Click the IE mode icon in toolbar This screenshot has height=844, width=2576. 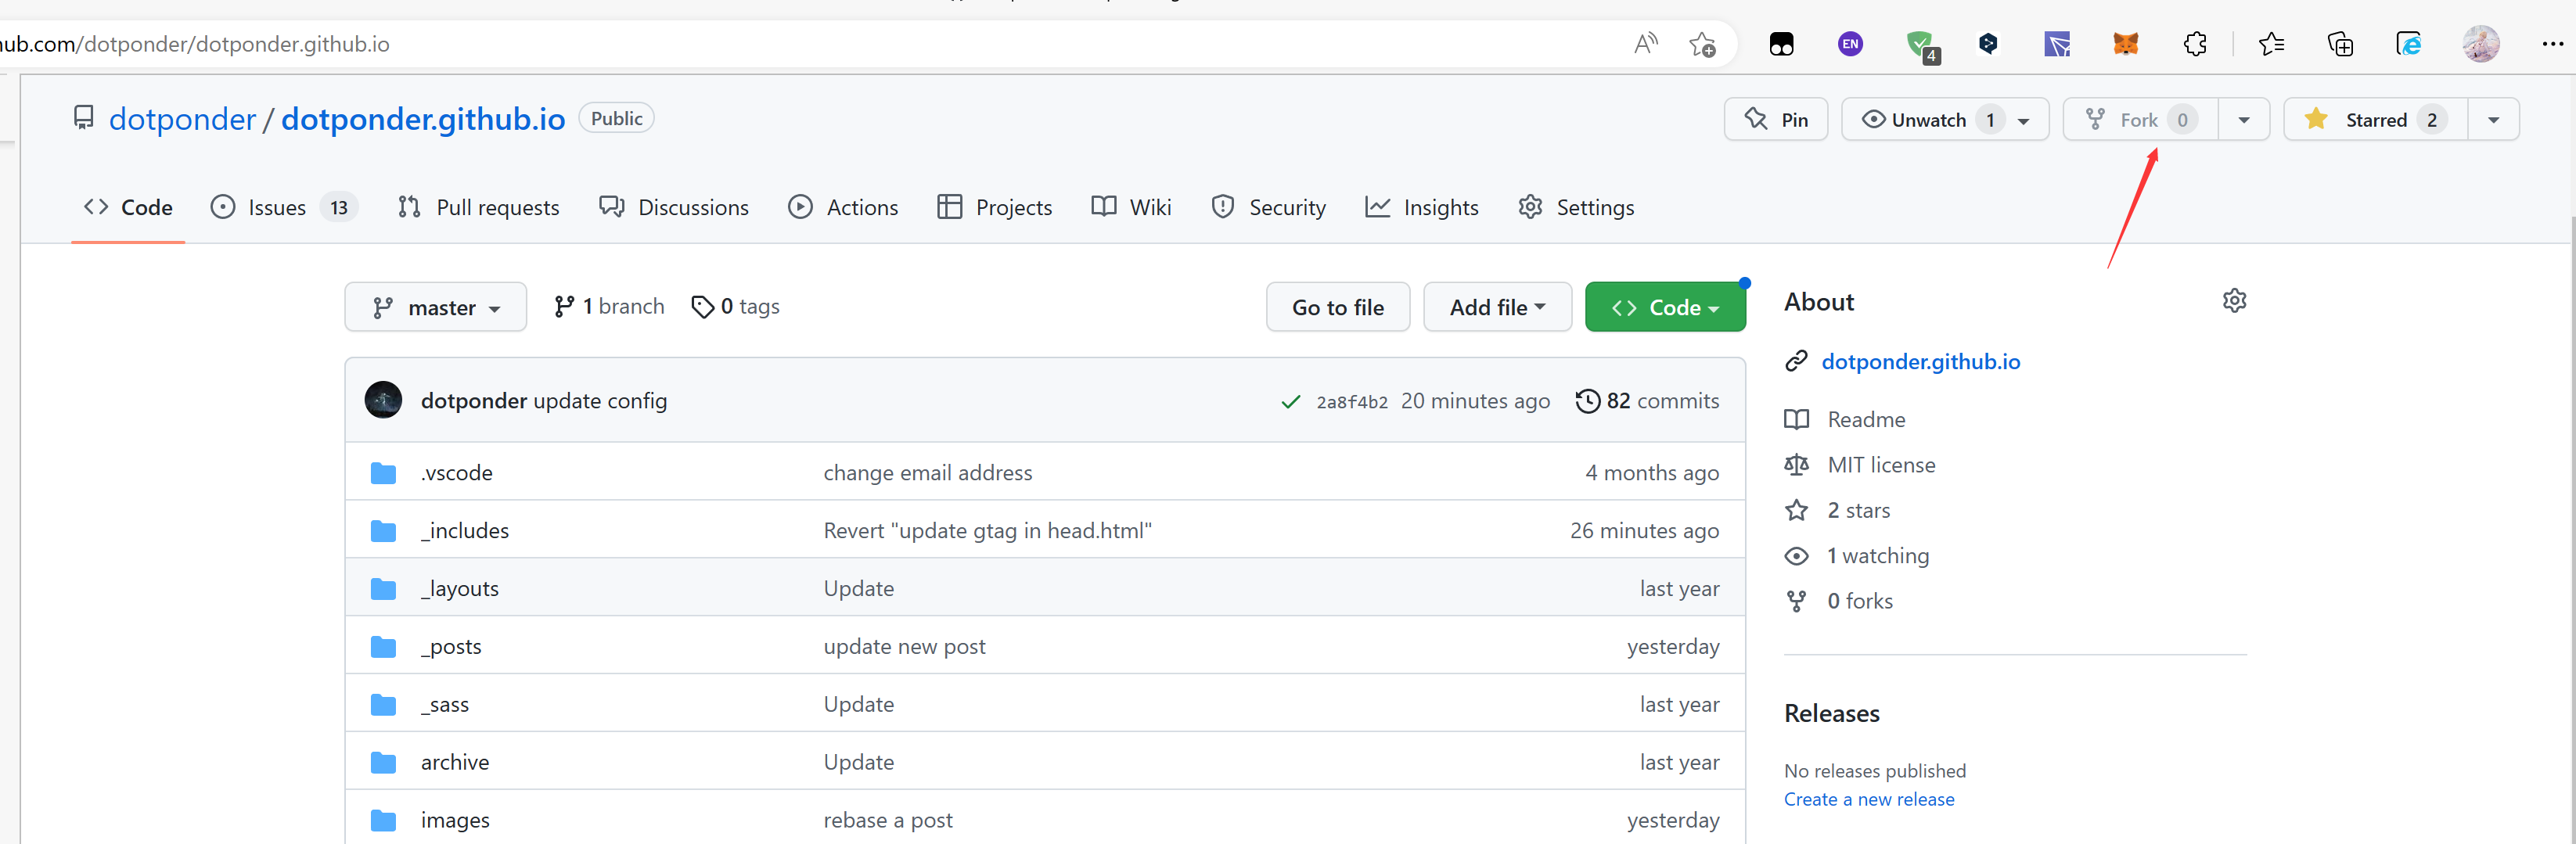click(2409, 44)
